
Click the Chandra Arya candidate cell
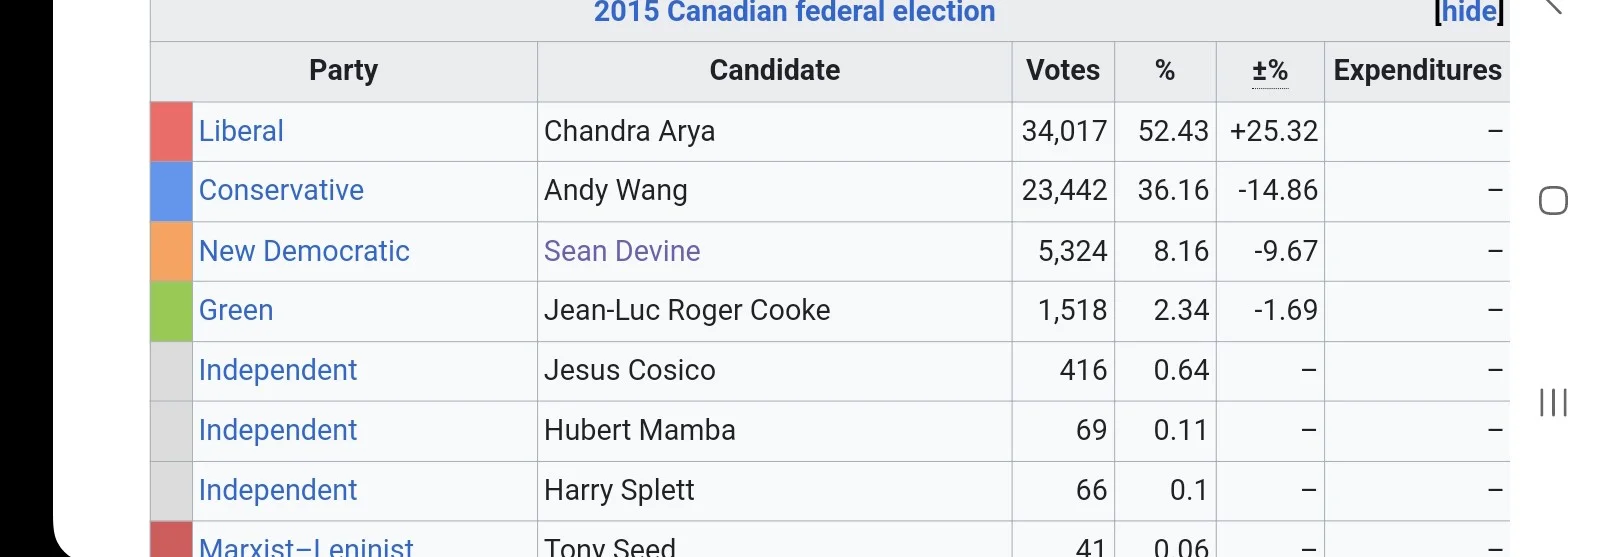[629, 131]
